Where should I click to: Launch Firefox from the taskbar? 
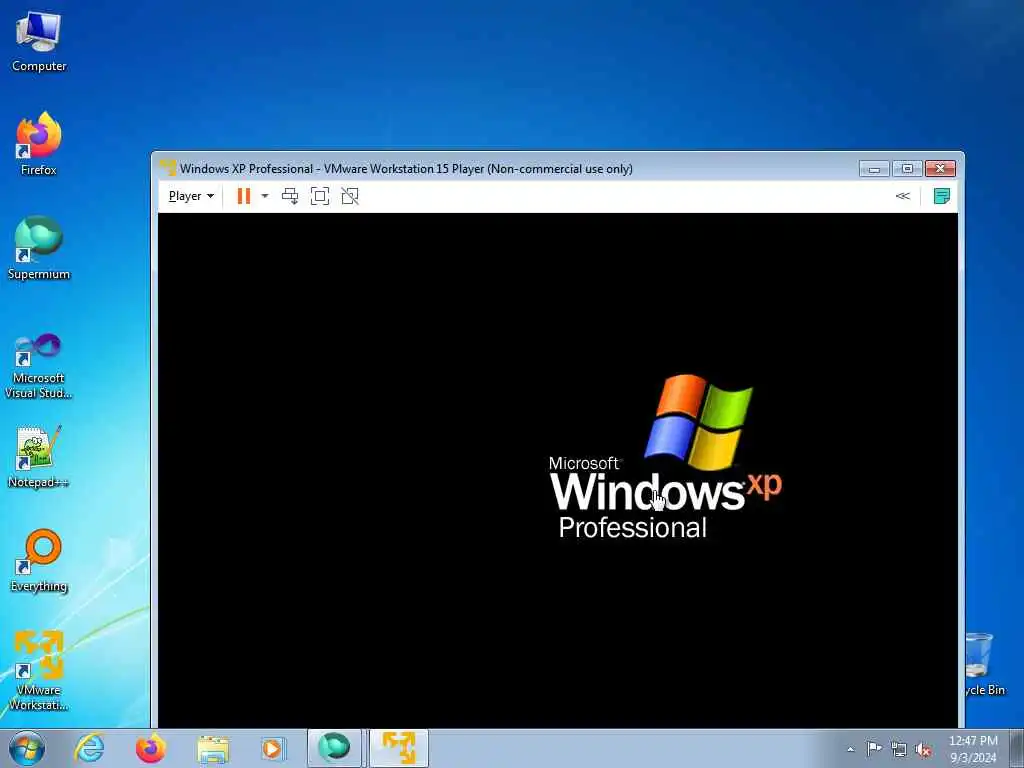point(151,748)
